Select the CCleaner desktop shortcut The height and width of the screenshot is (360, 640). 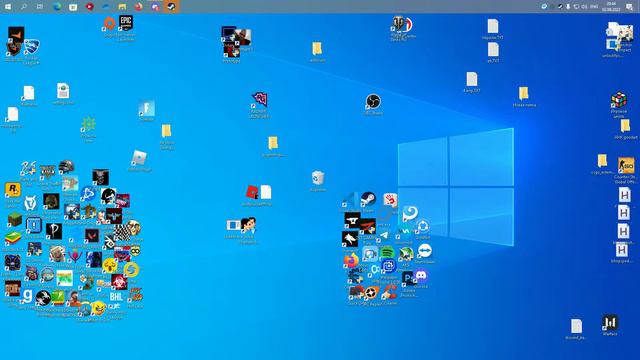pos(389,292)
